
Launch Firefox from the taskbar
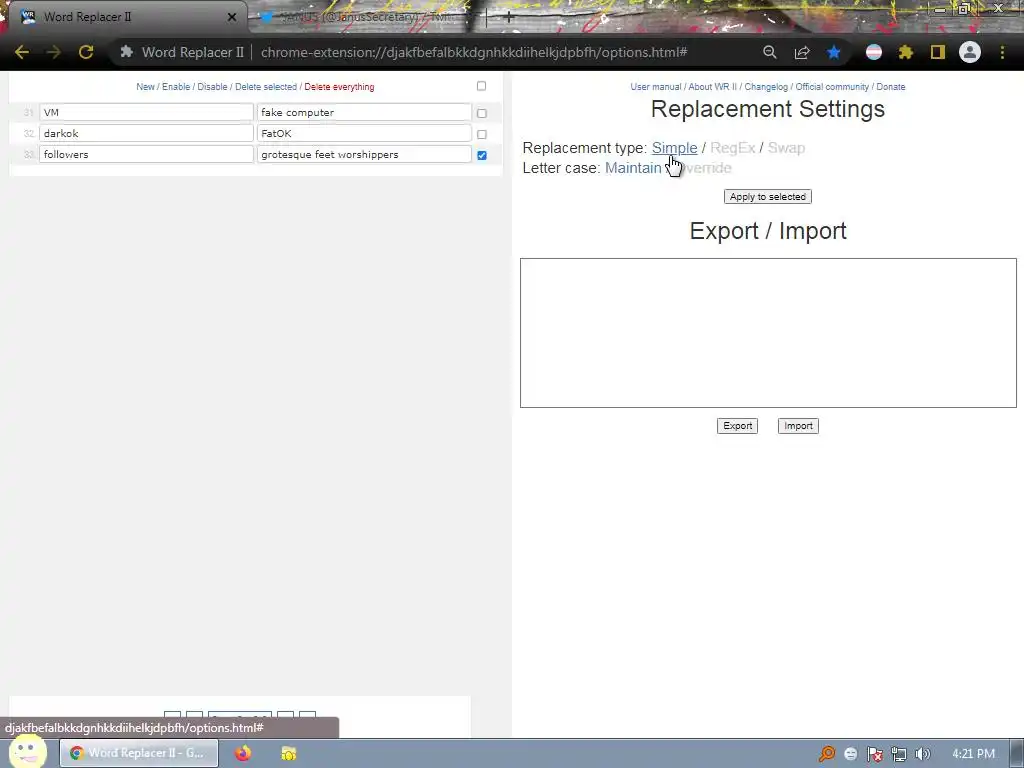pyautogui.click(x=243, y=753)
